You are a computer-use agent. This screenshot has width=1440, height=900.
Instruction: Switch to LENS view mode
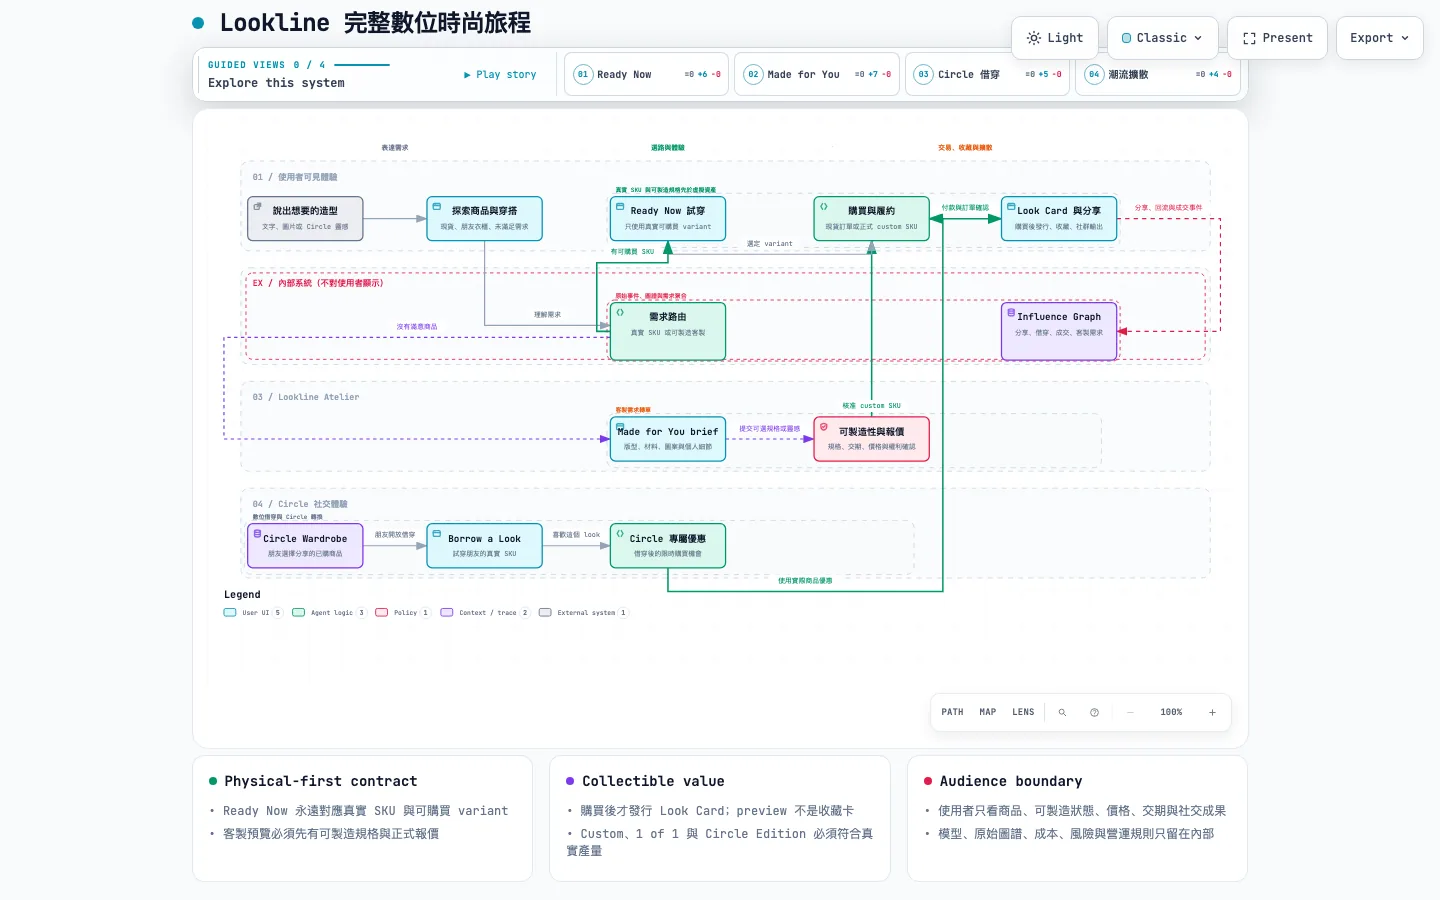(x=1023, y=712)
